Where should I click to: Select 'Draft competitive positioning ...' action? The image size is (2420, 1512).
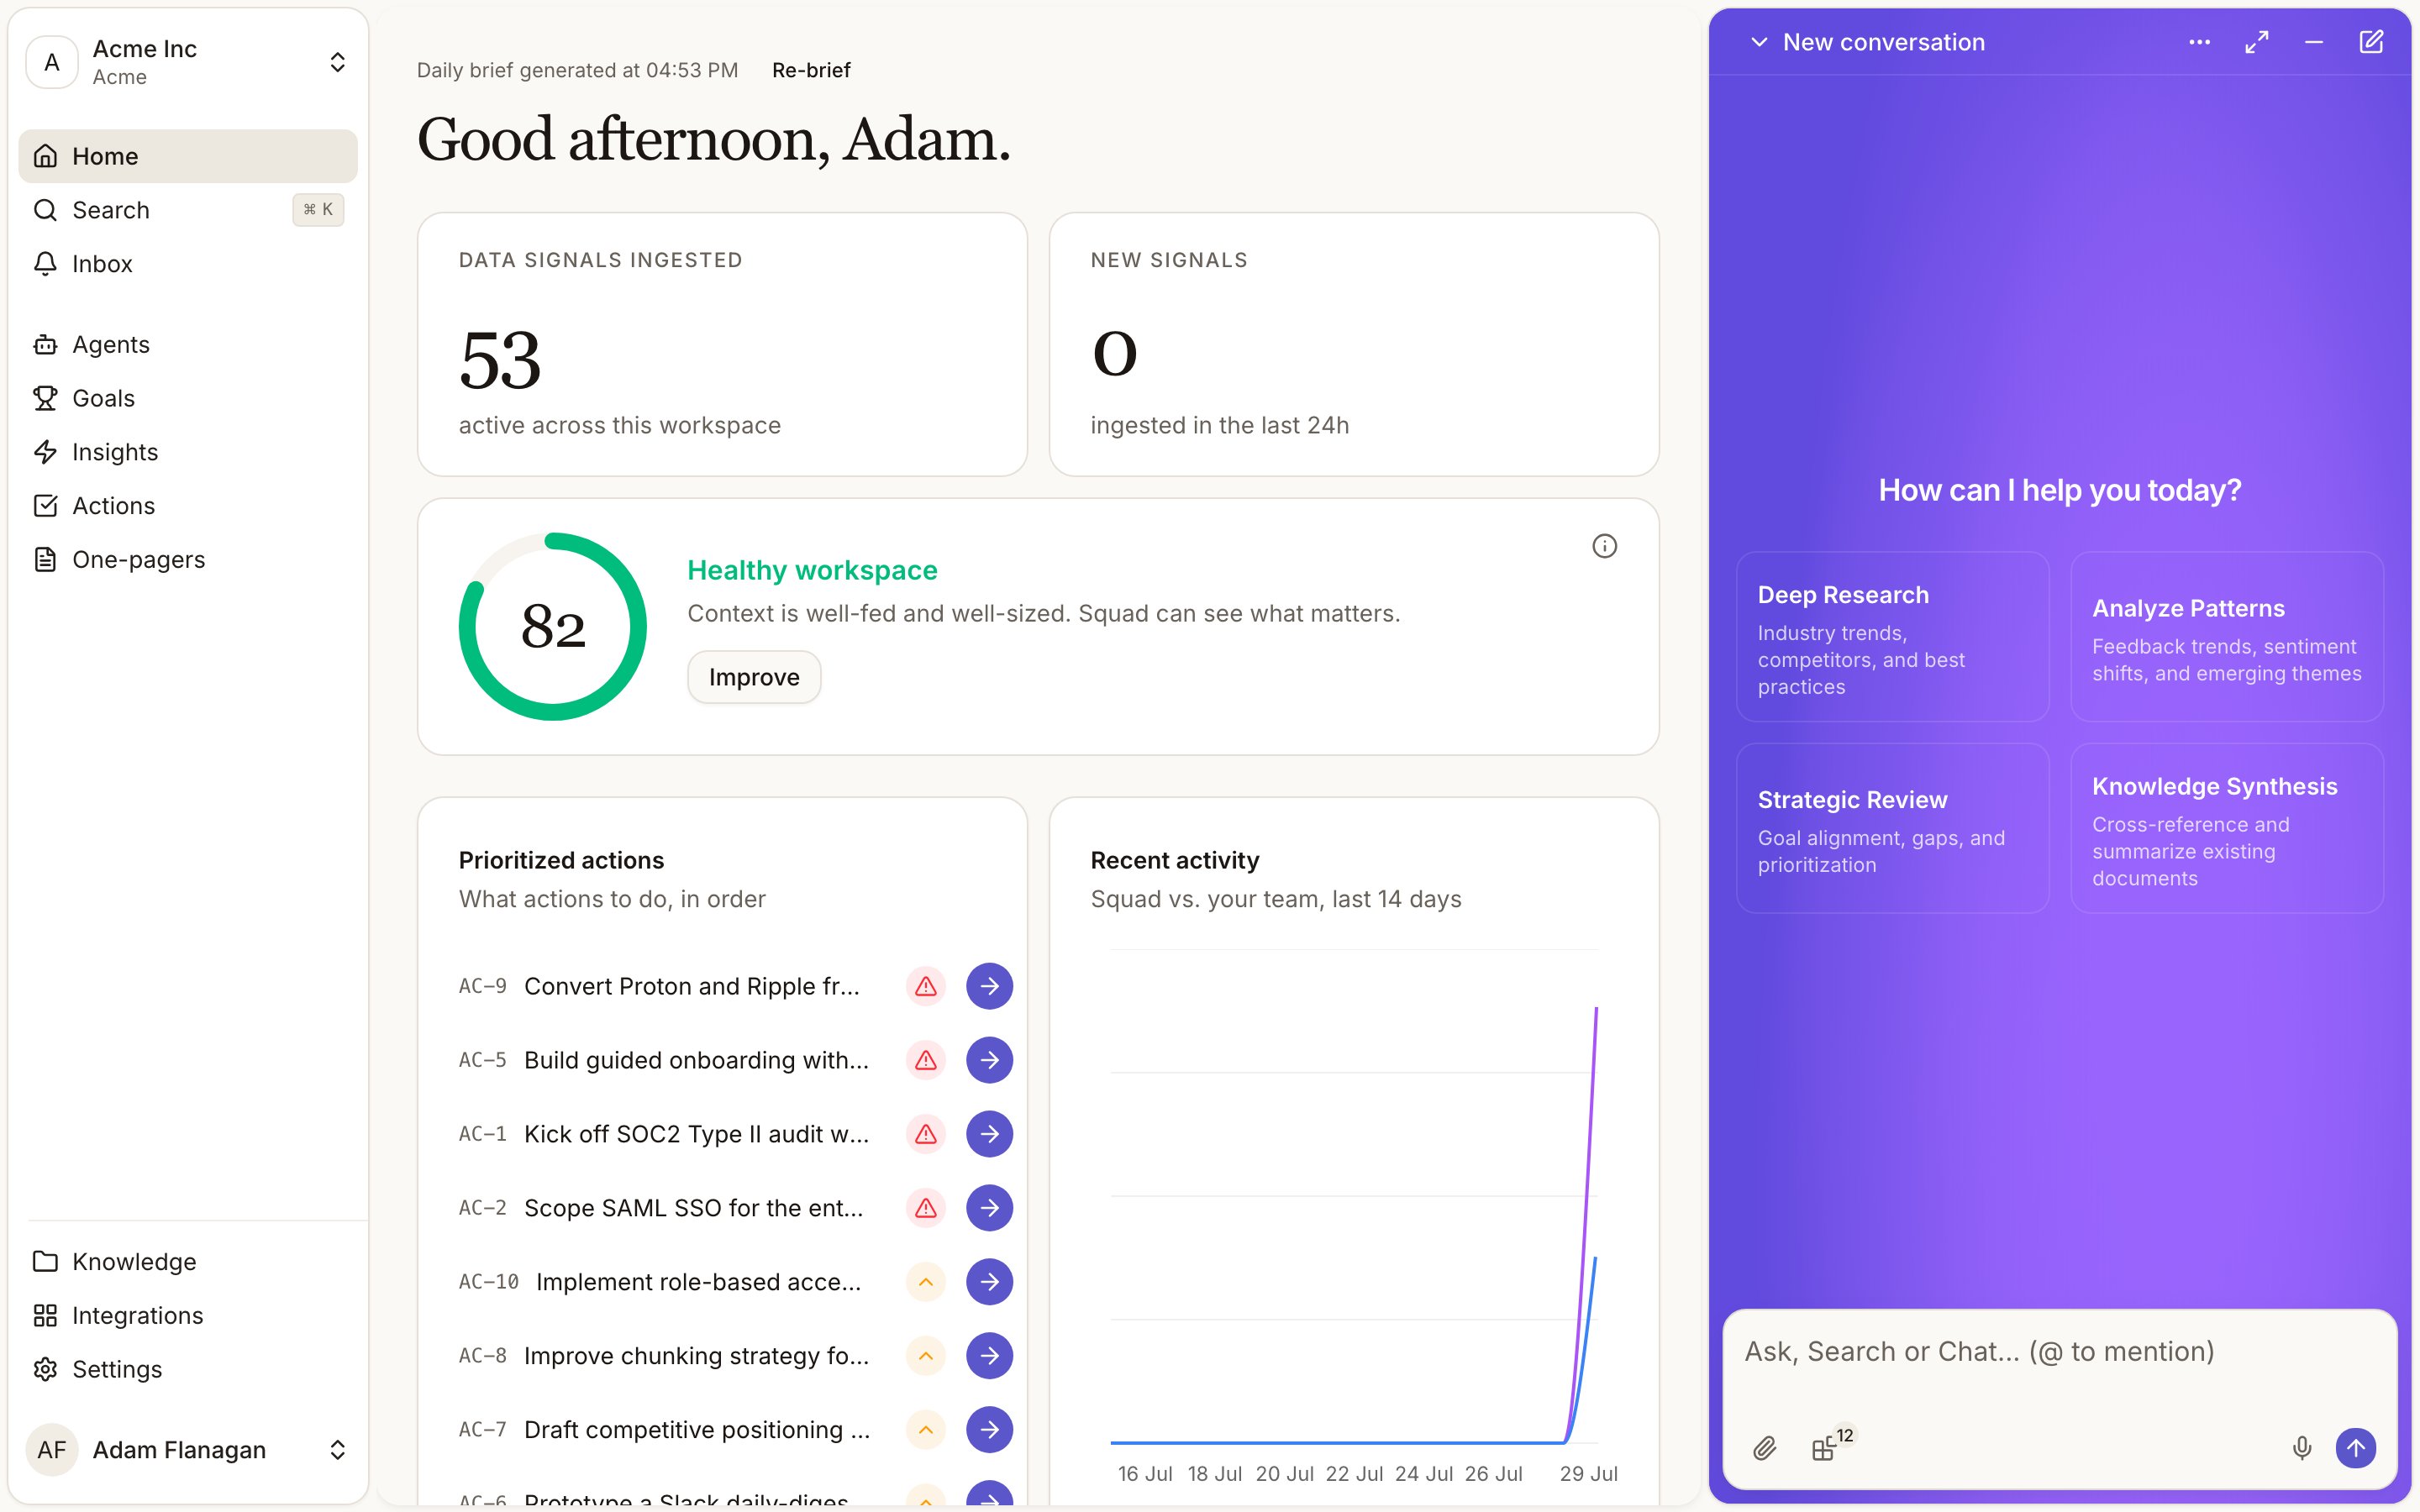click(x=697, y=1430)
